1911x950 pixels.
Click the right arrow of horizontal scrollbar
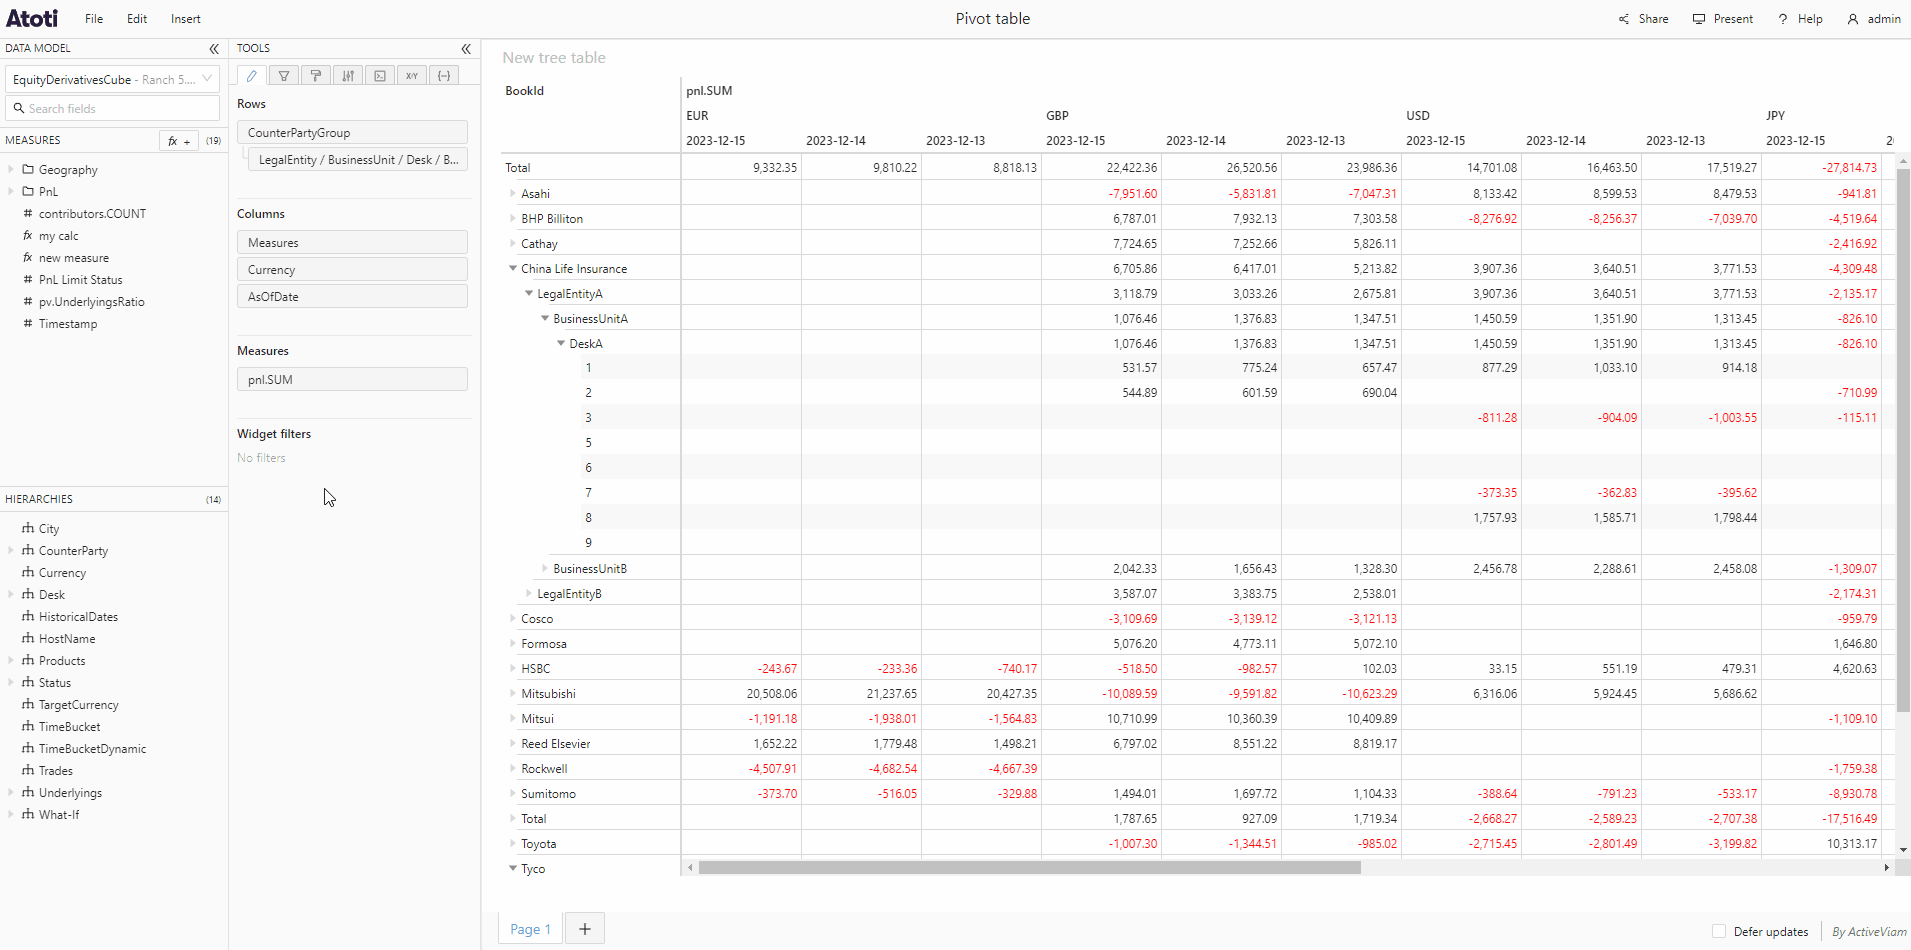[1886, 867]
